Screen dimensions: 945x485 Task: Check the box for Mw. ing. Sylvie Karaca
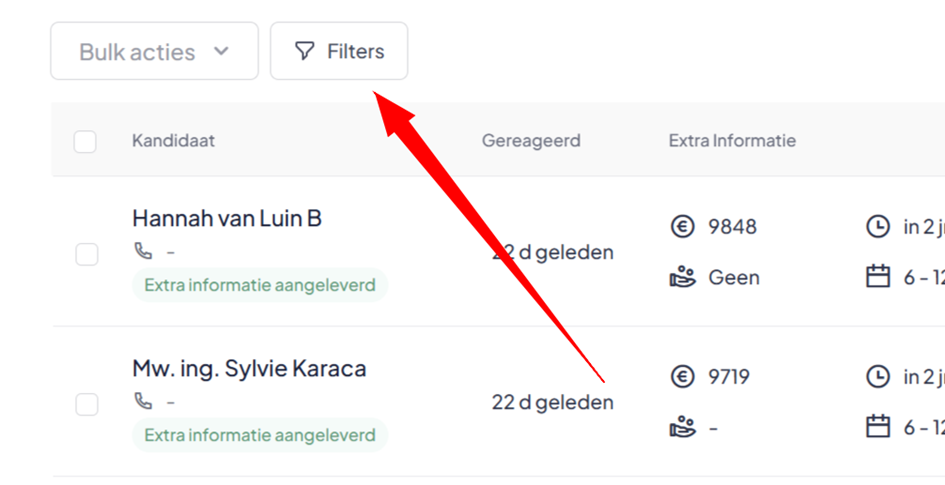[87, 404]
